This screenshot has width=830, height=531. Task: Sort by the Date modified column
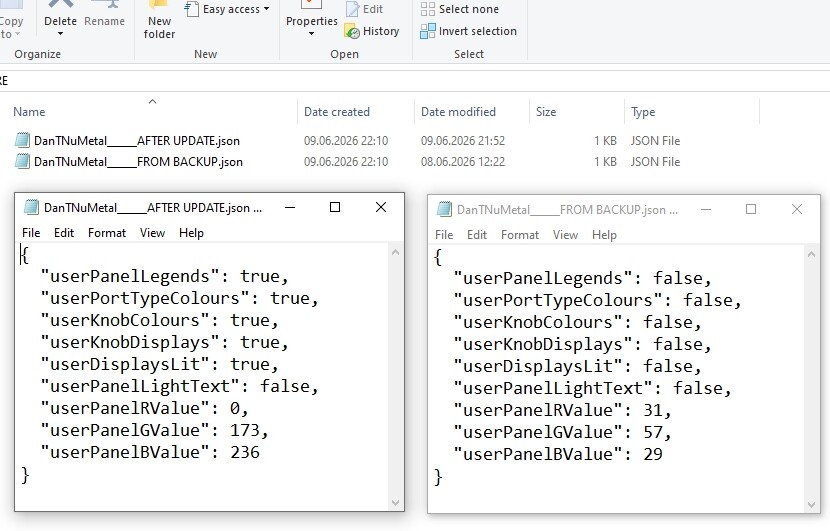pyautogui.click(x=458, y=112)
